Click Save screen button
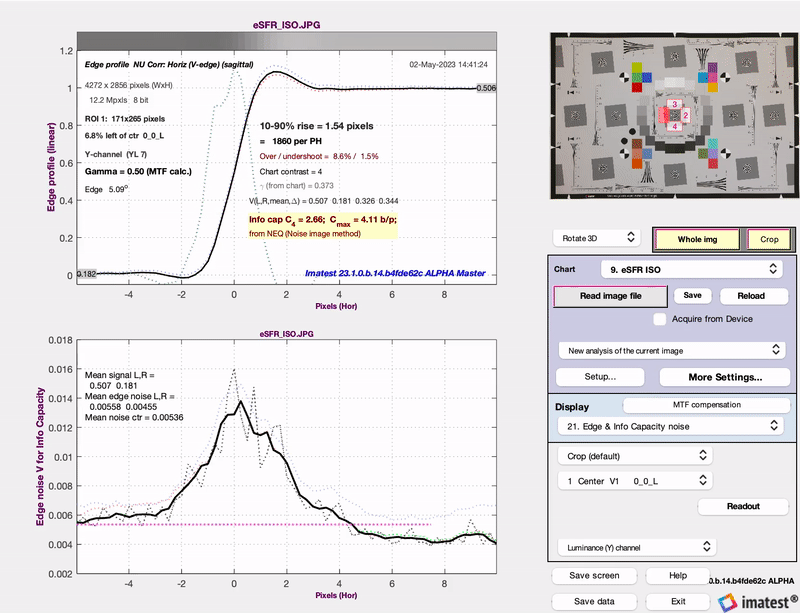 pyautogui.click(x=594, y=576)
